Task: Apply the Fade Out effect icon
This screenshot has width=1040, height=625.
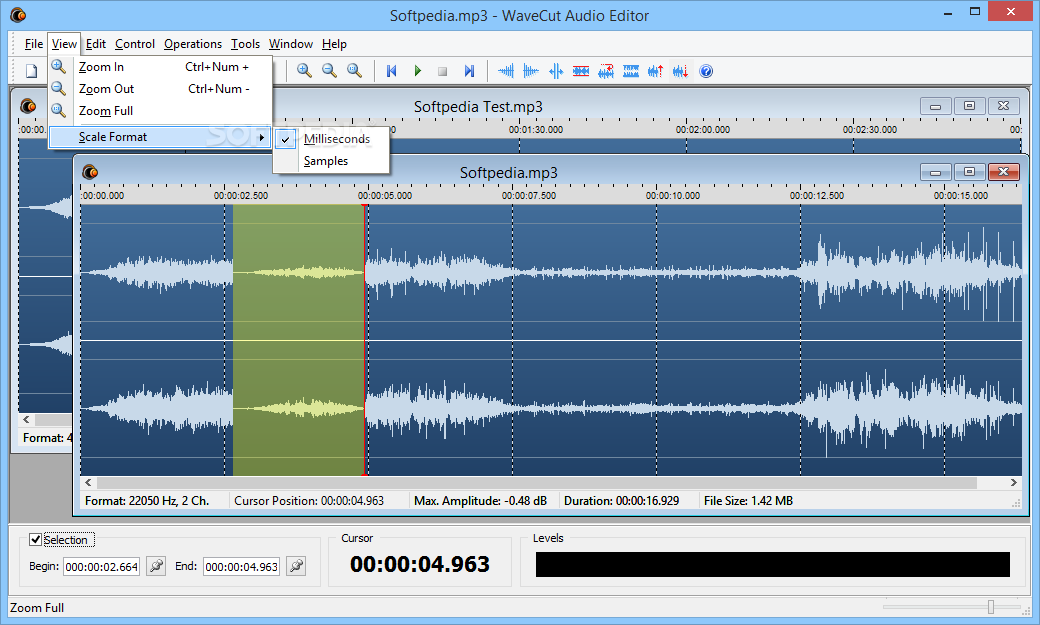Action: [531, 71]
